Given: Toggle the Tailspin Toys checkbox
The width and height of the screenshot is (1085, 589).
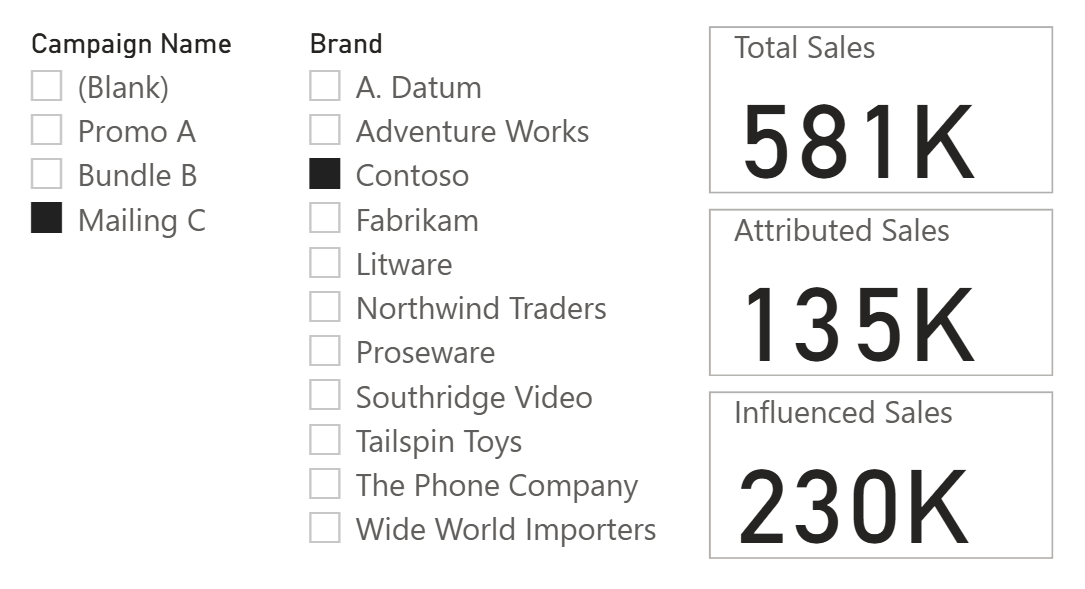Looking at the screenshot, I should click(x=325, y=440).
